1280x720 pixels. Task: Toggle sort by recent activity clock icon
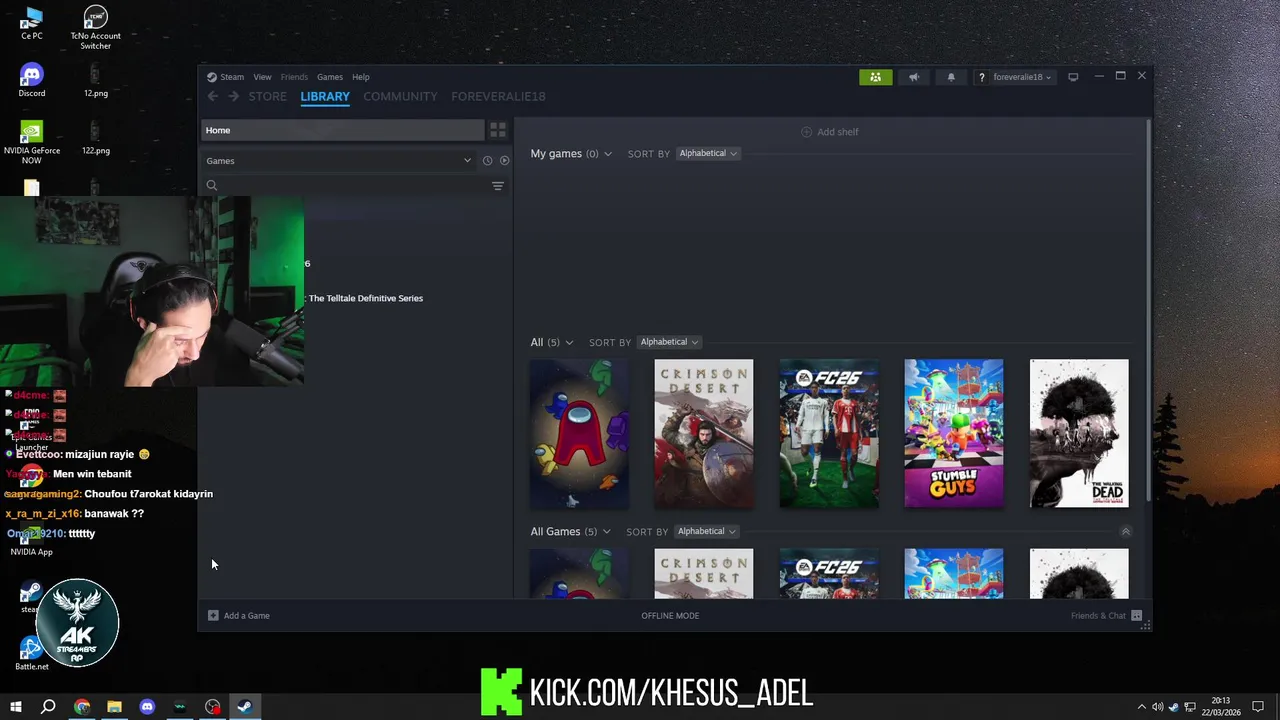pyautogui.click(x=488, y=161)
